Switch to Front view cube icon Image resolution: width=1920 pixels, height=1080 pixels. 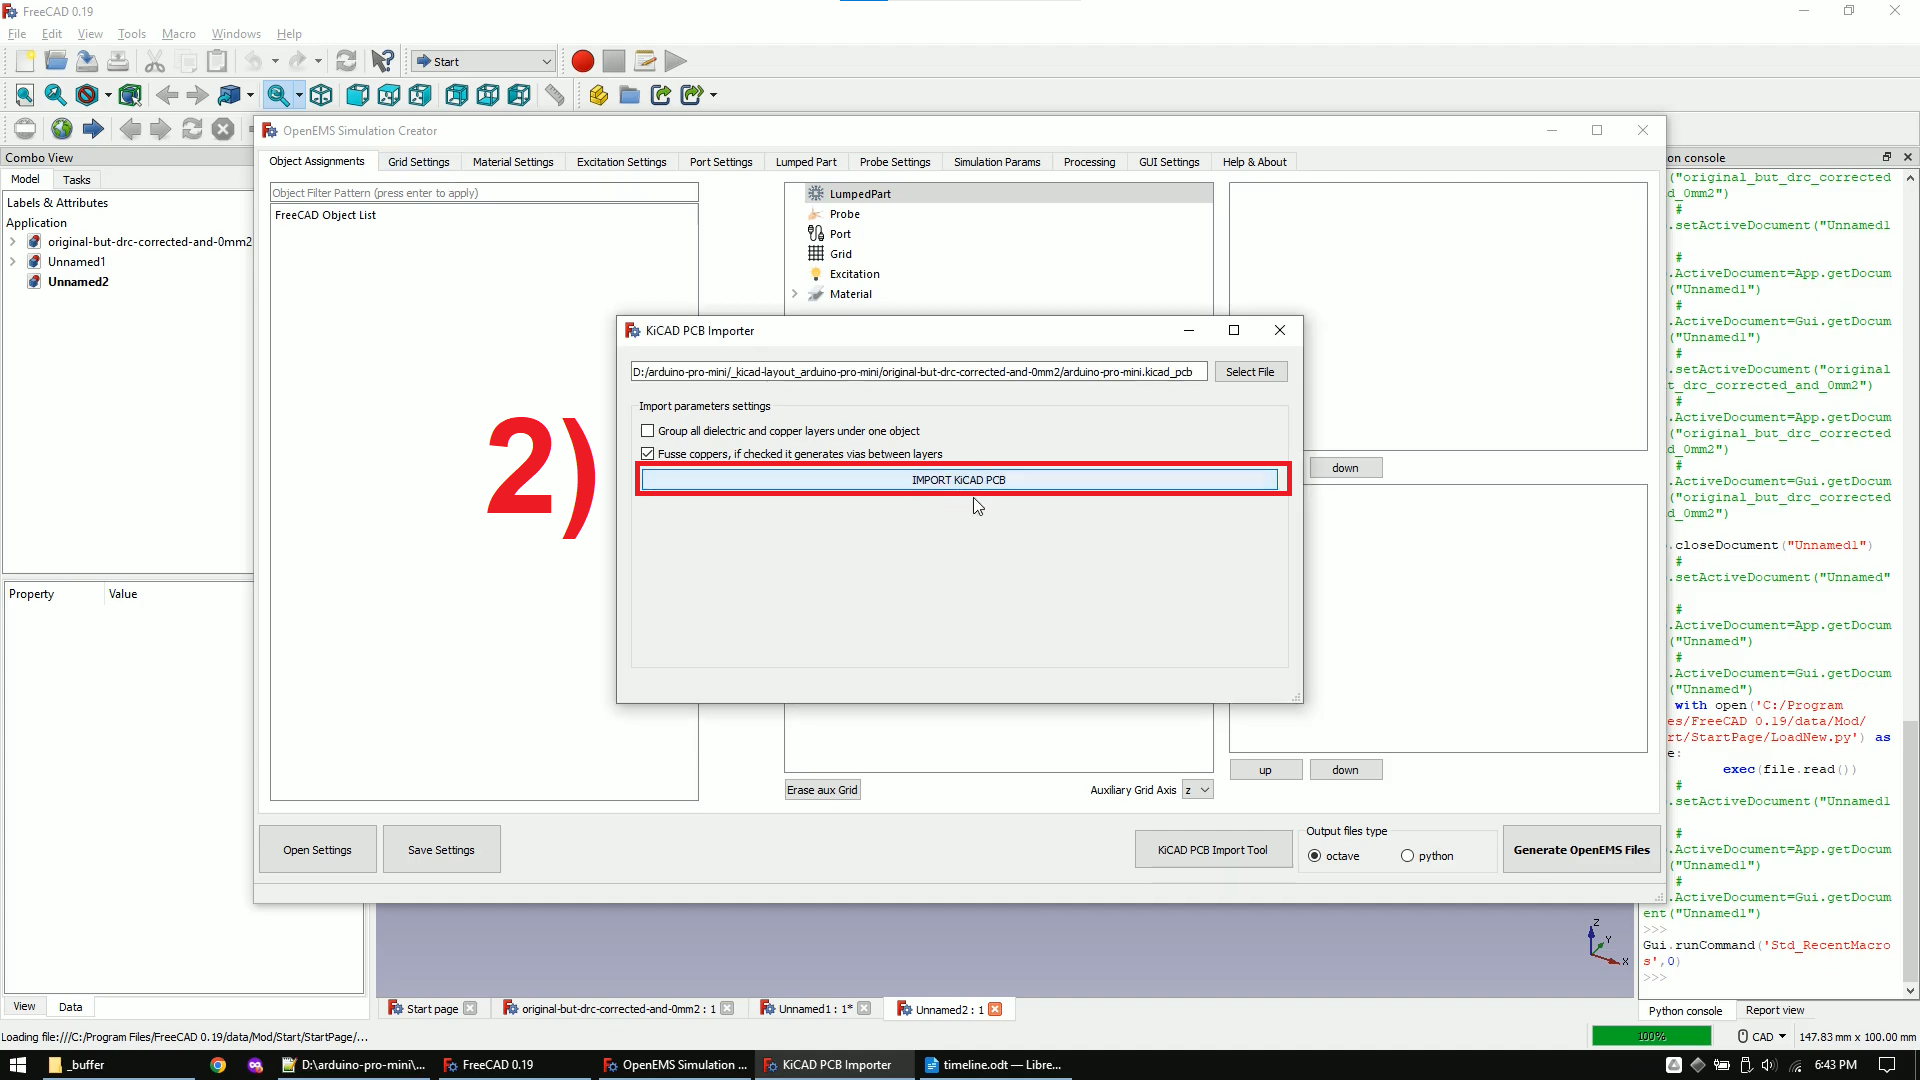pos(358,95)
